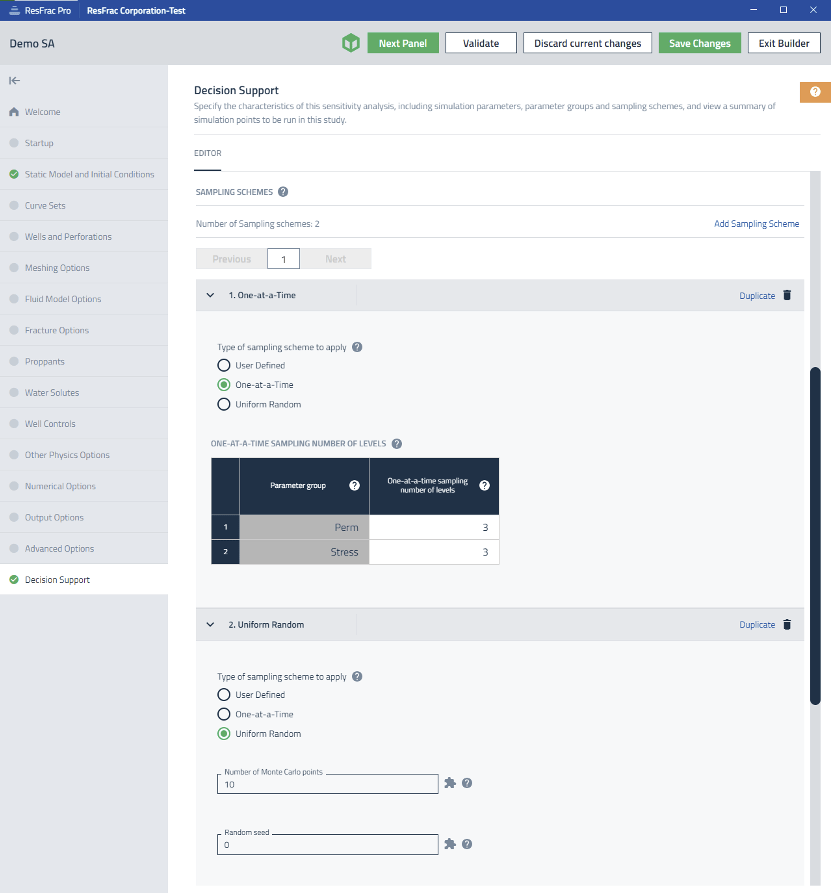Open Numerical Options panel
The image size is (833, 893).
point(84,486)
